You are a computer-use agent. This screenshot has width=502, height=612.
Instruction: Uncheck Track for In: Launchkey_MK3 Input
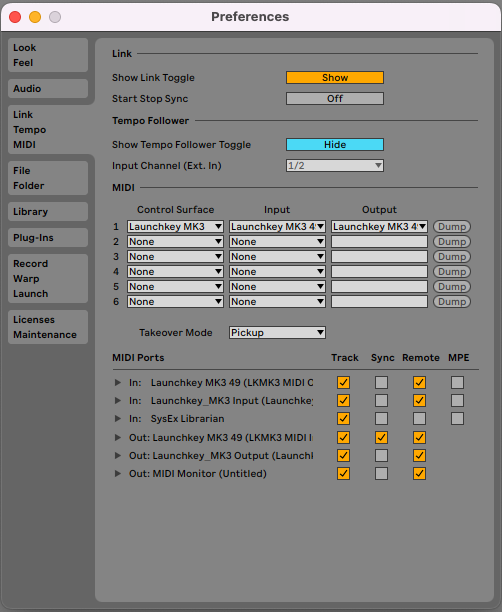pos(344,400)
